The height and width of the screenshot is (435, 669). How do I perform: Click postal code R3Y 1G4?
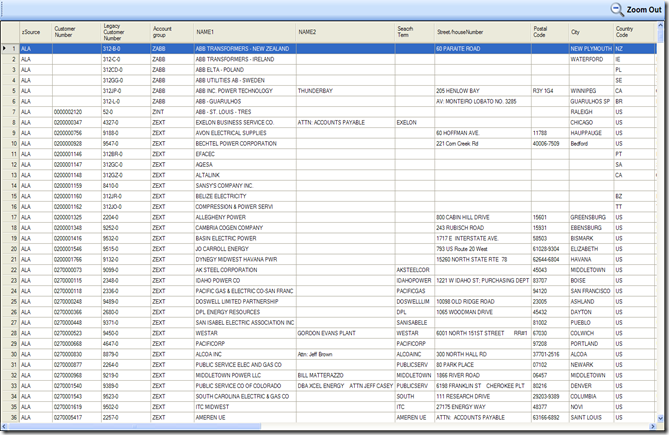550,91
